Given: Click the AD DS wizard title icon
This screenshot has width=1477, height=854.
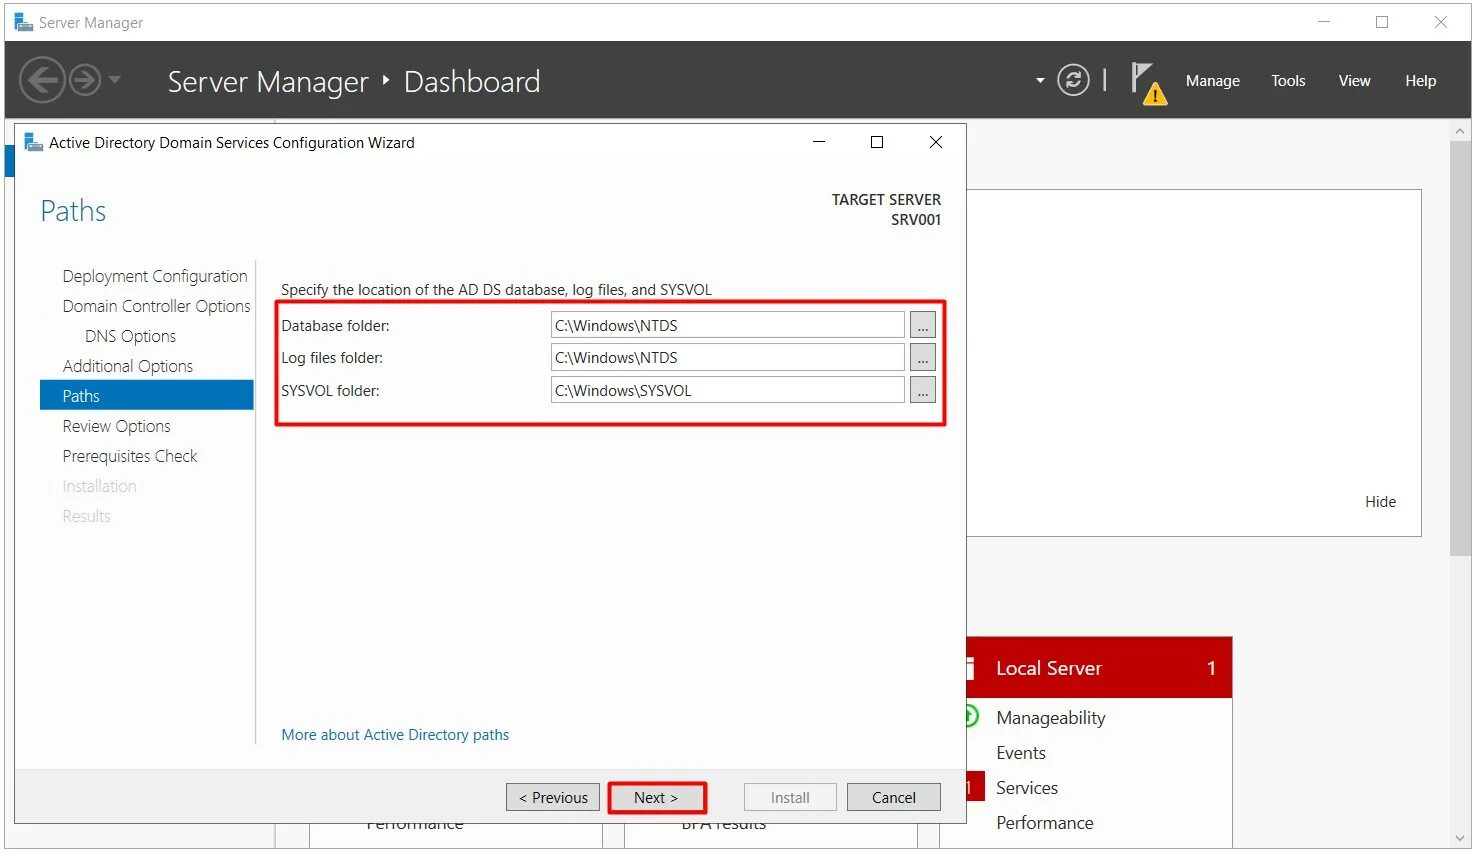Looking at the screenshot, I should tap(33, 142).
